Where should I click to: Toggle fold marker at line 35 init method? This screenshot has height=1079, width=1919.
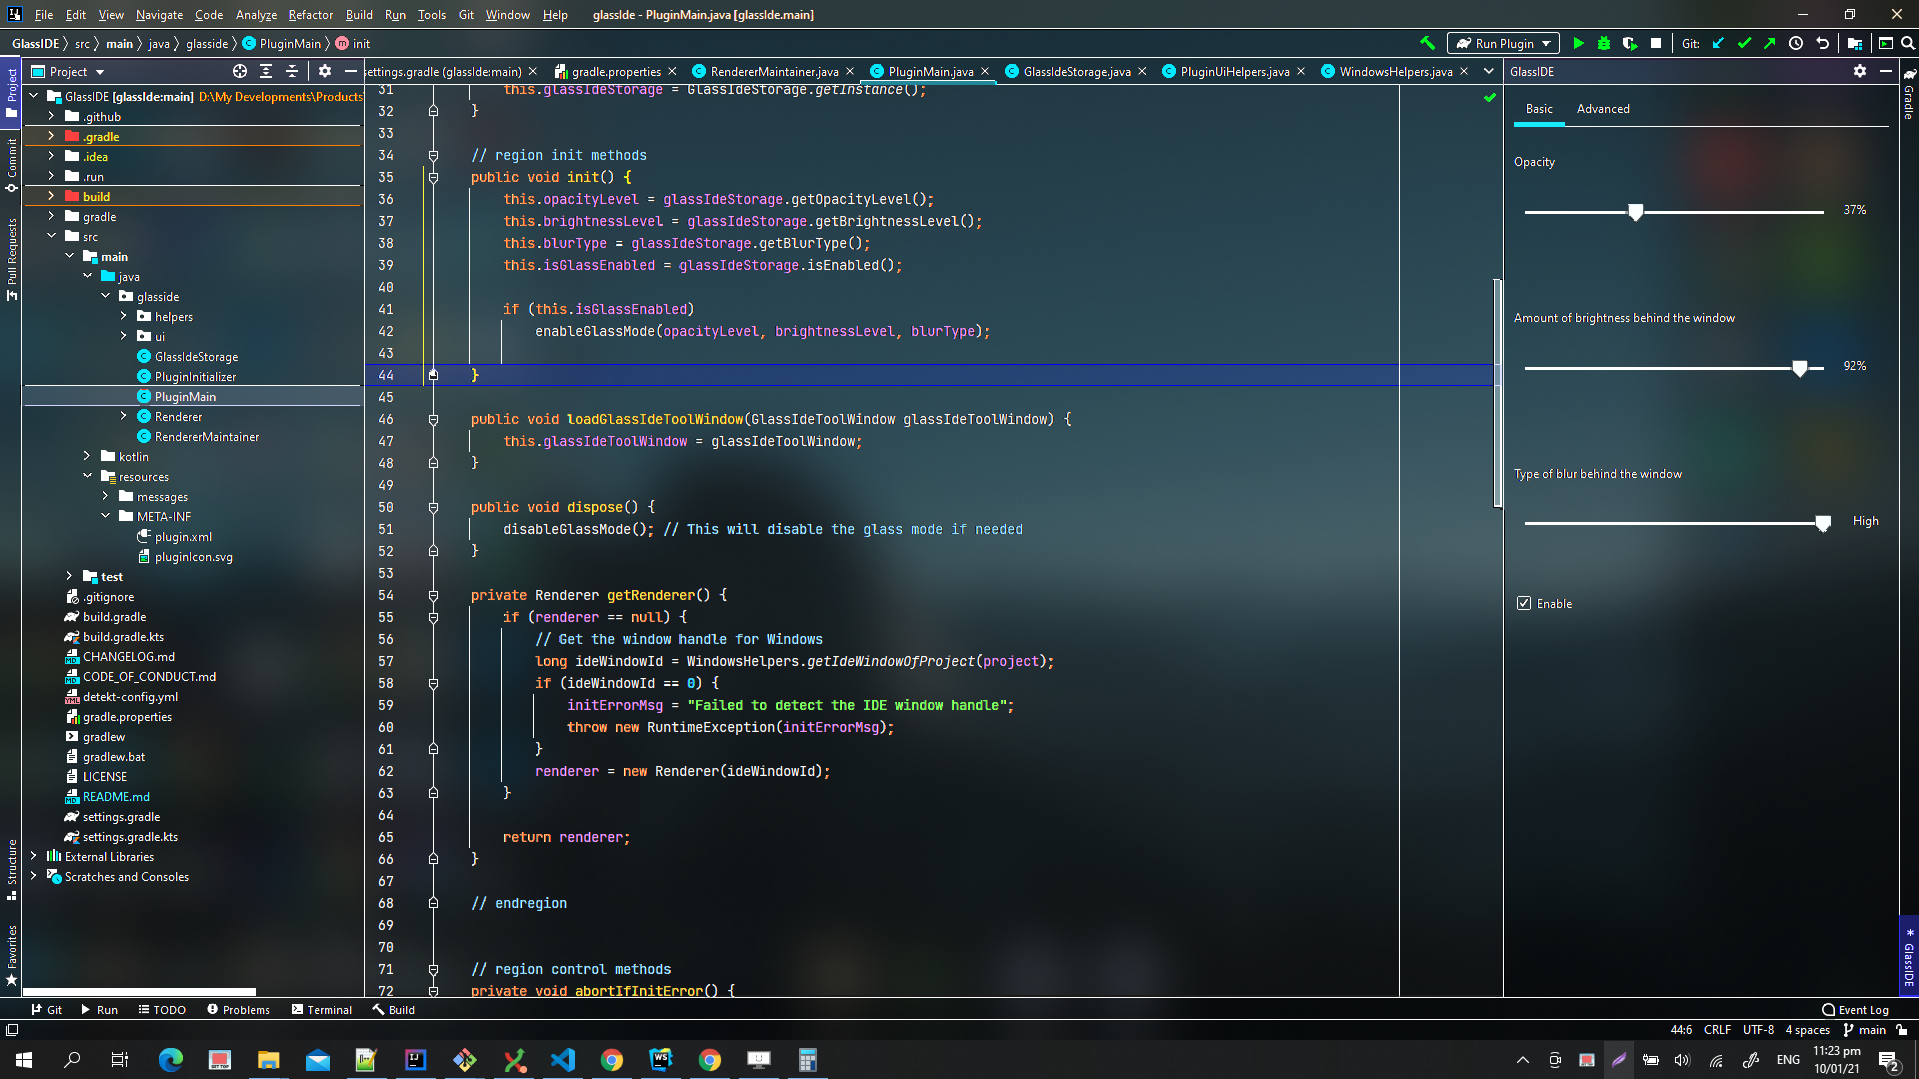(433, 177)
